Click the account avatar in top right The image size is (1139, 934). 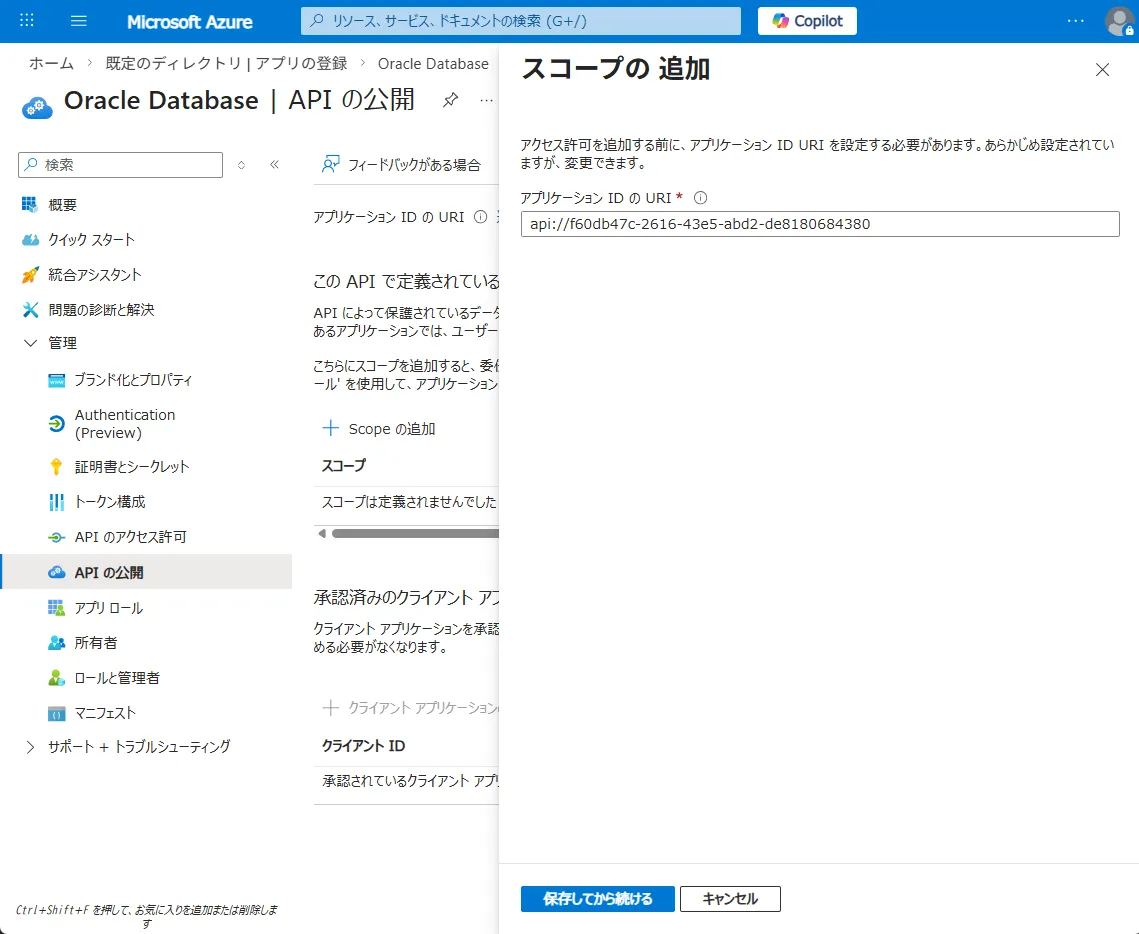[x=1120, y=20]
